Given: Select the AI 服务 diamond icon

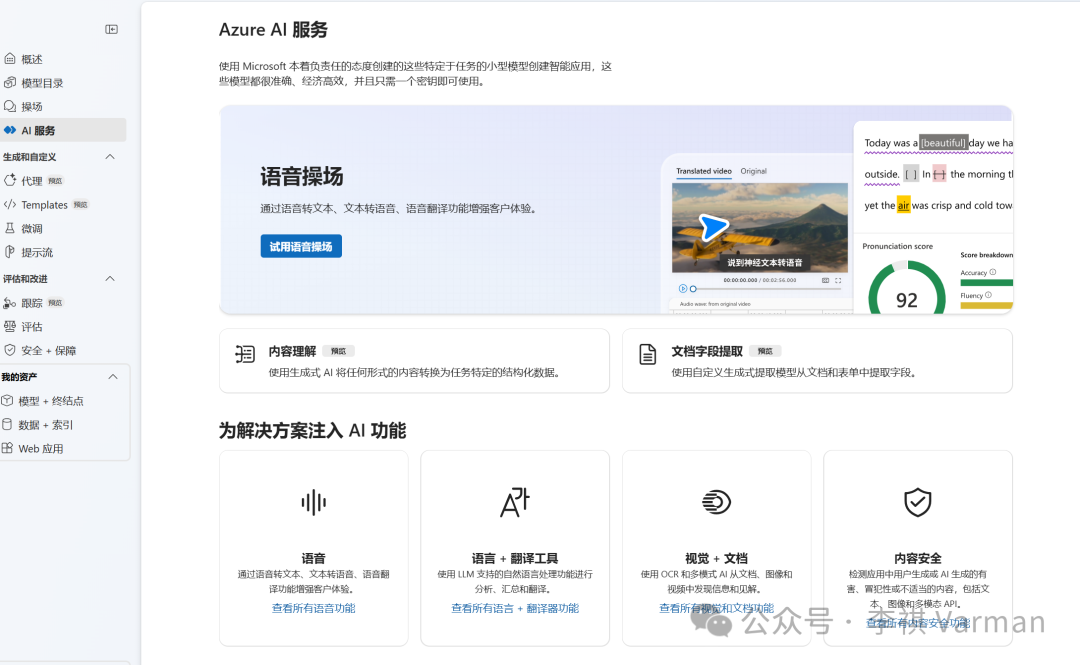Looking at the screenshot, I should click(10, 130).
